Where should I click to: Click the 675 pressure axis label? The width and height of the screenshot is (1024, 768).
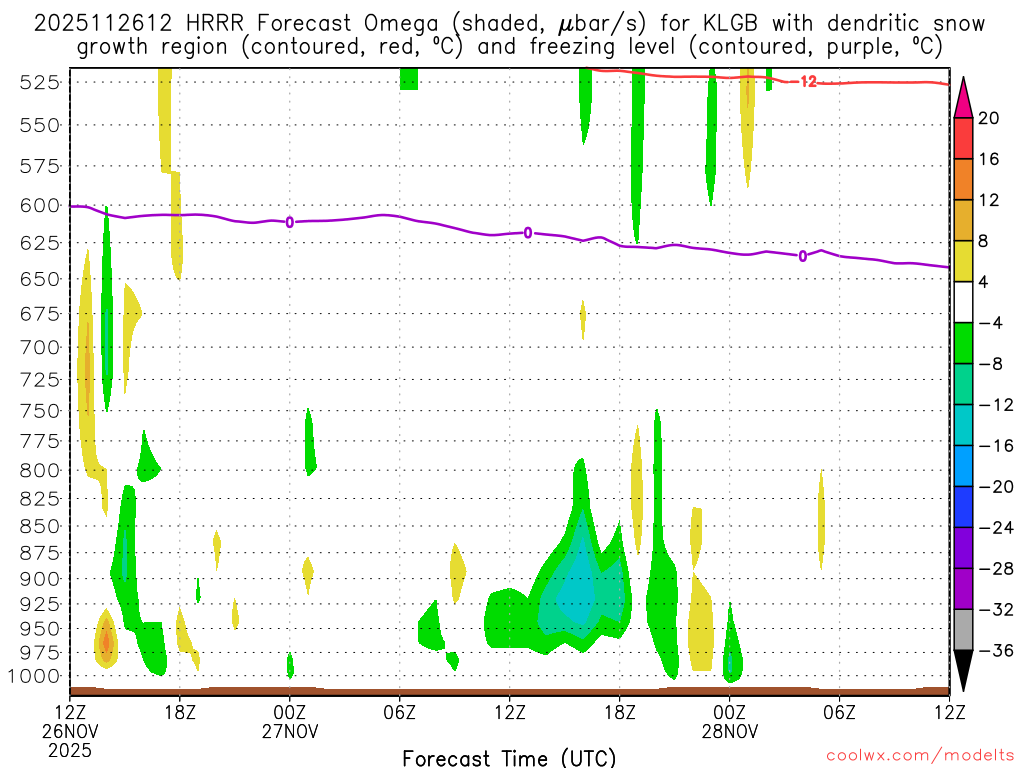point(40,314)
